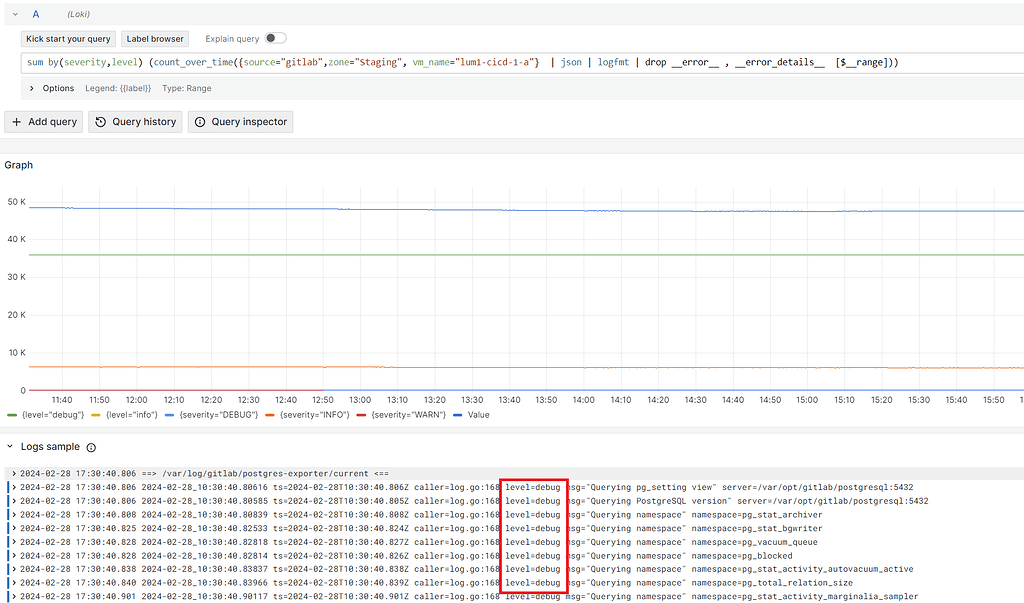Click the info icon beside Logs sample
Viewport: 1024px width, 603px height.
click(90, 447)
